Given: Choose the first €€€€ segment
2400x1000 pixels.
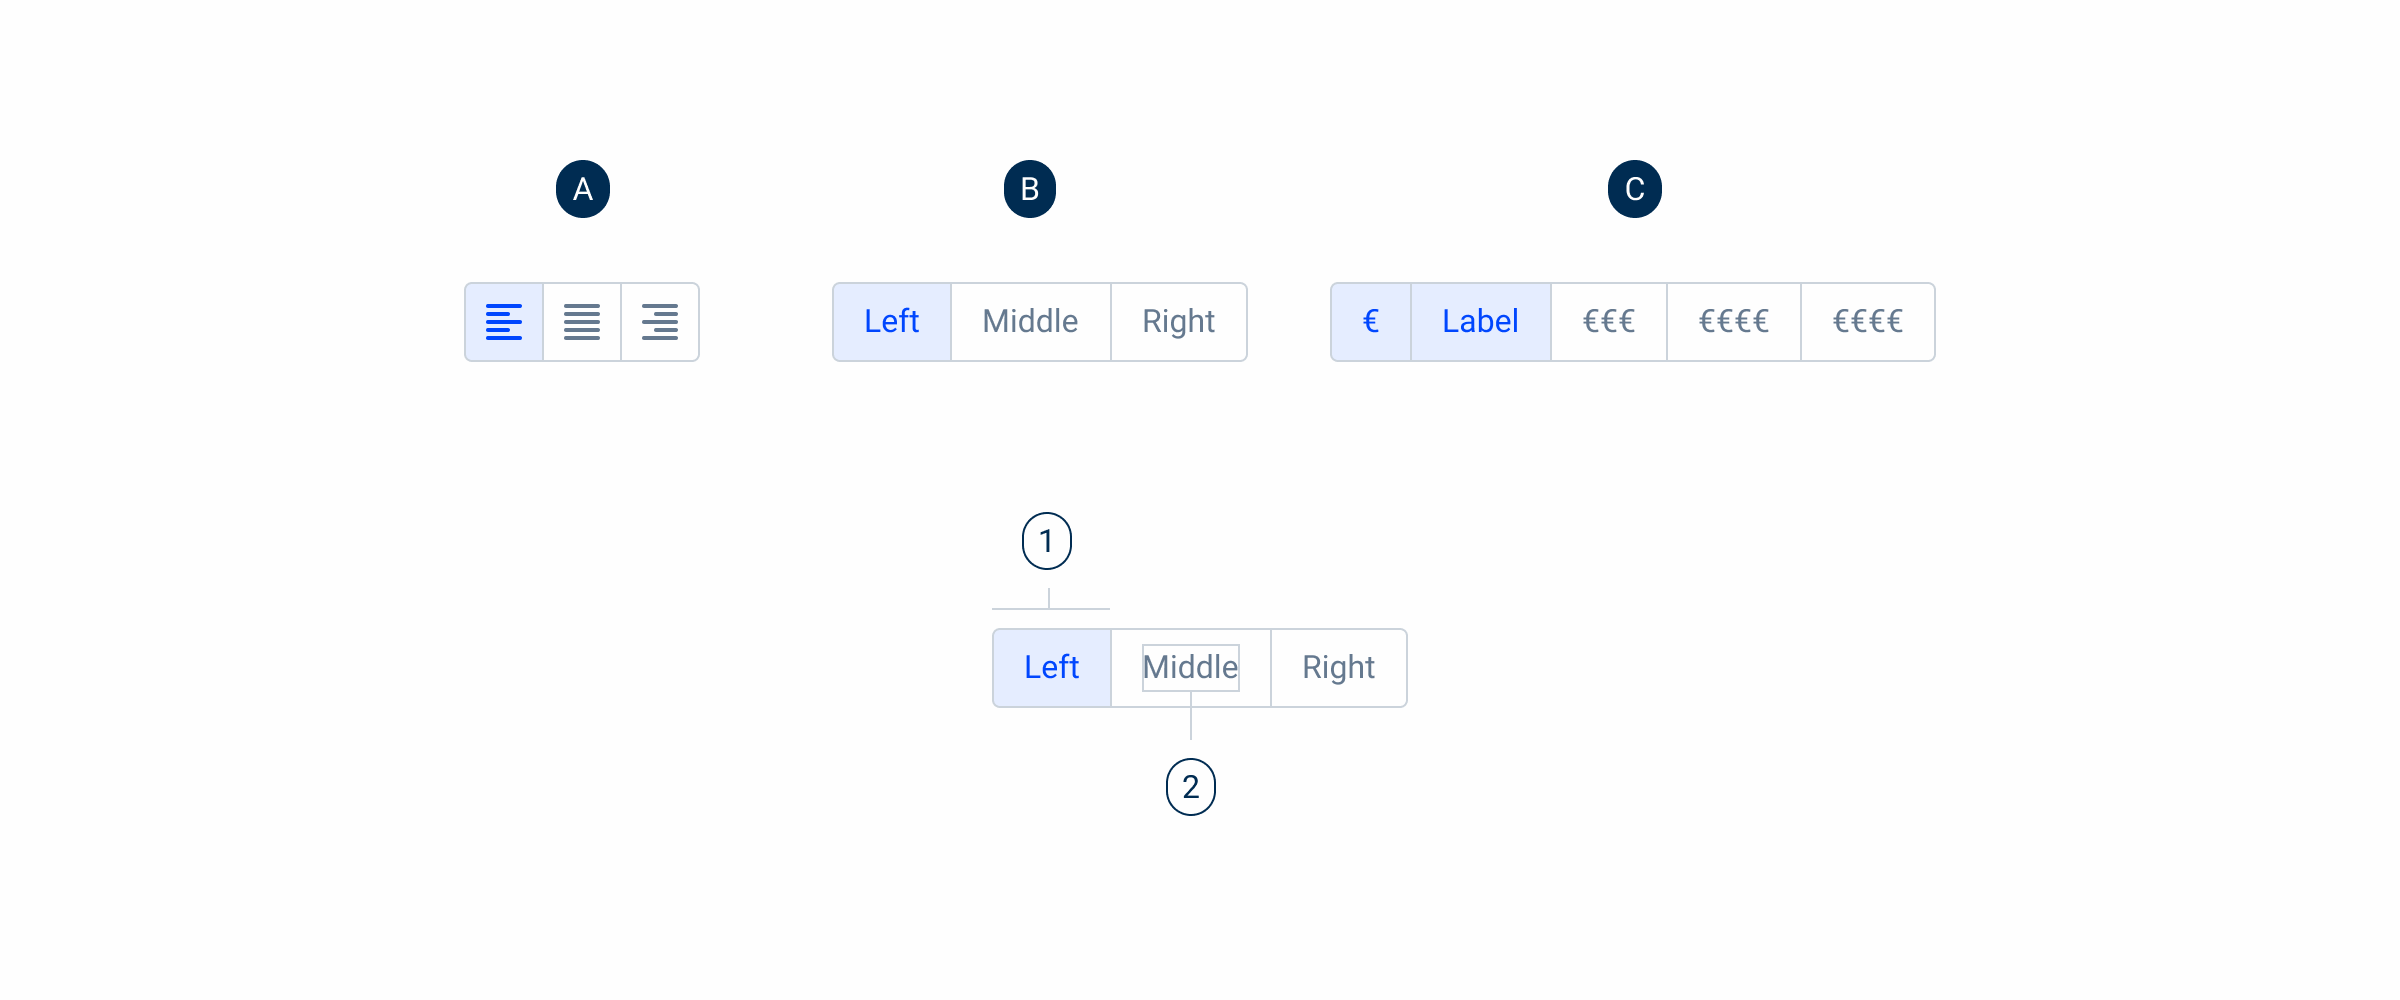Looking at the screenshot, I should click(x=1734, y=322).
